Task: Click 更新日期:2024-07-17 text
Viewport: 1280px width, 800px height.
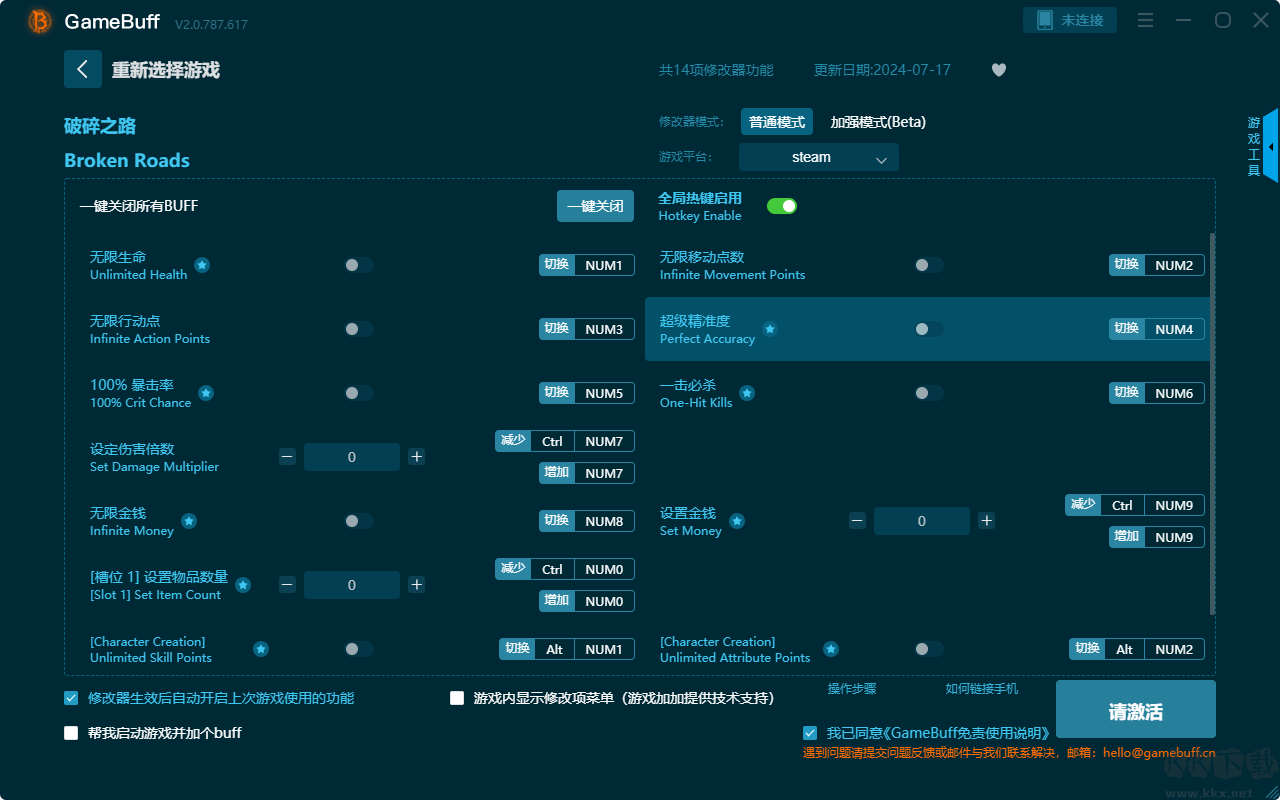Action: tap(882, 70)
